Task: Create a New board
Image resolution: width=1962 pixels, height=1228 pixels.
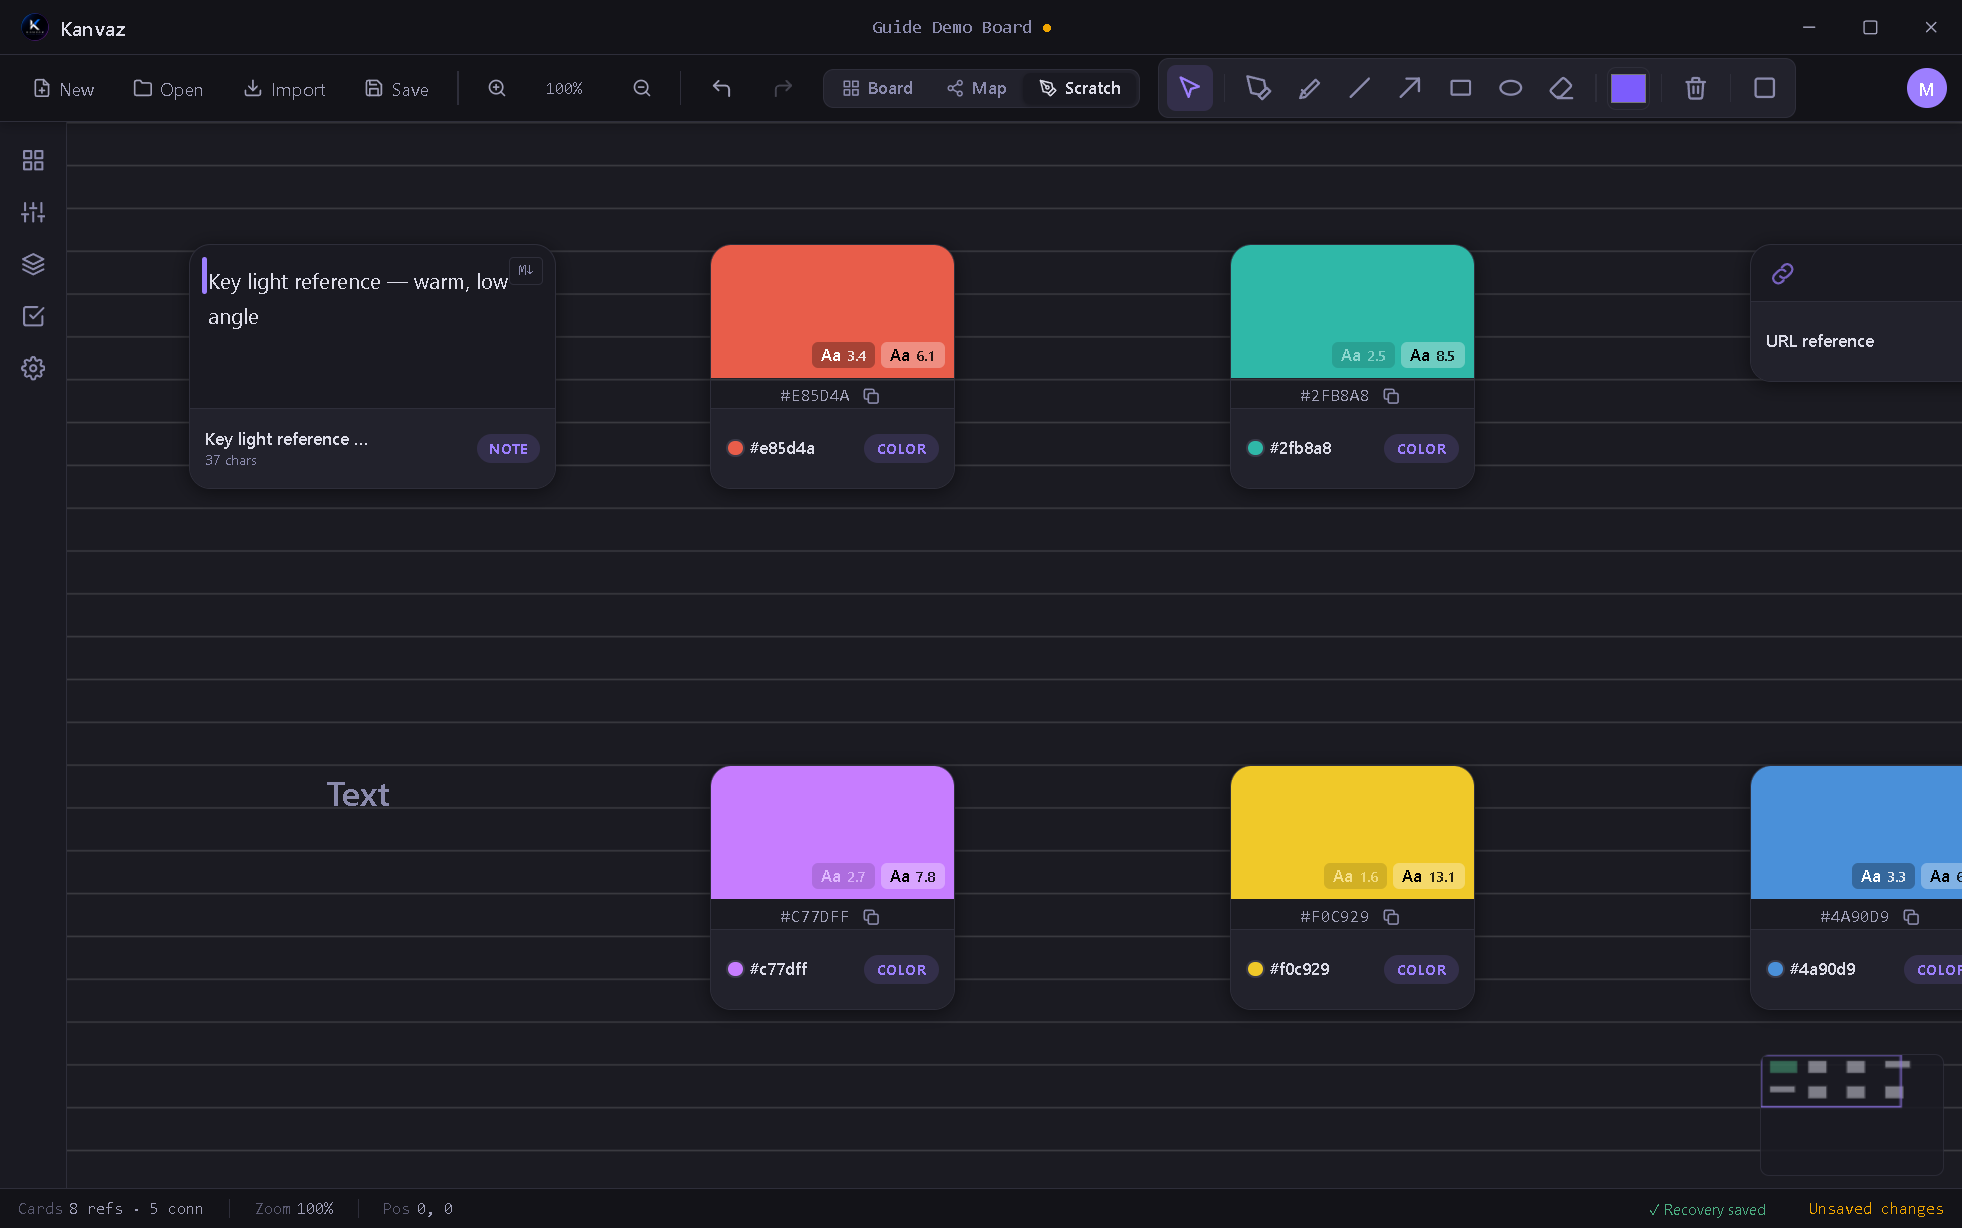Action: tap(64, 89)
